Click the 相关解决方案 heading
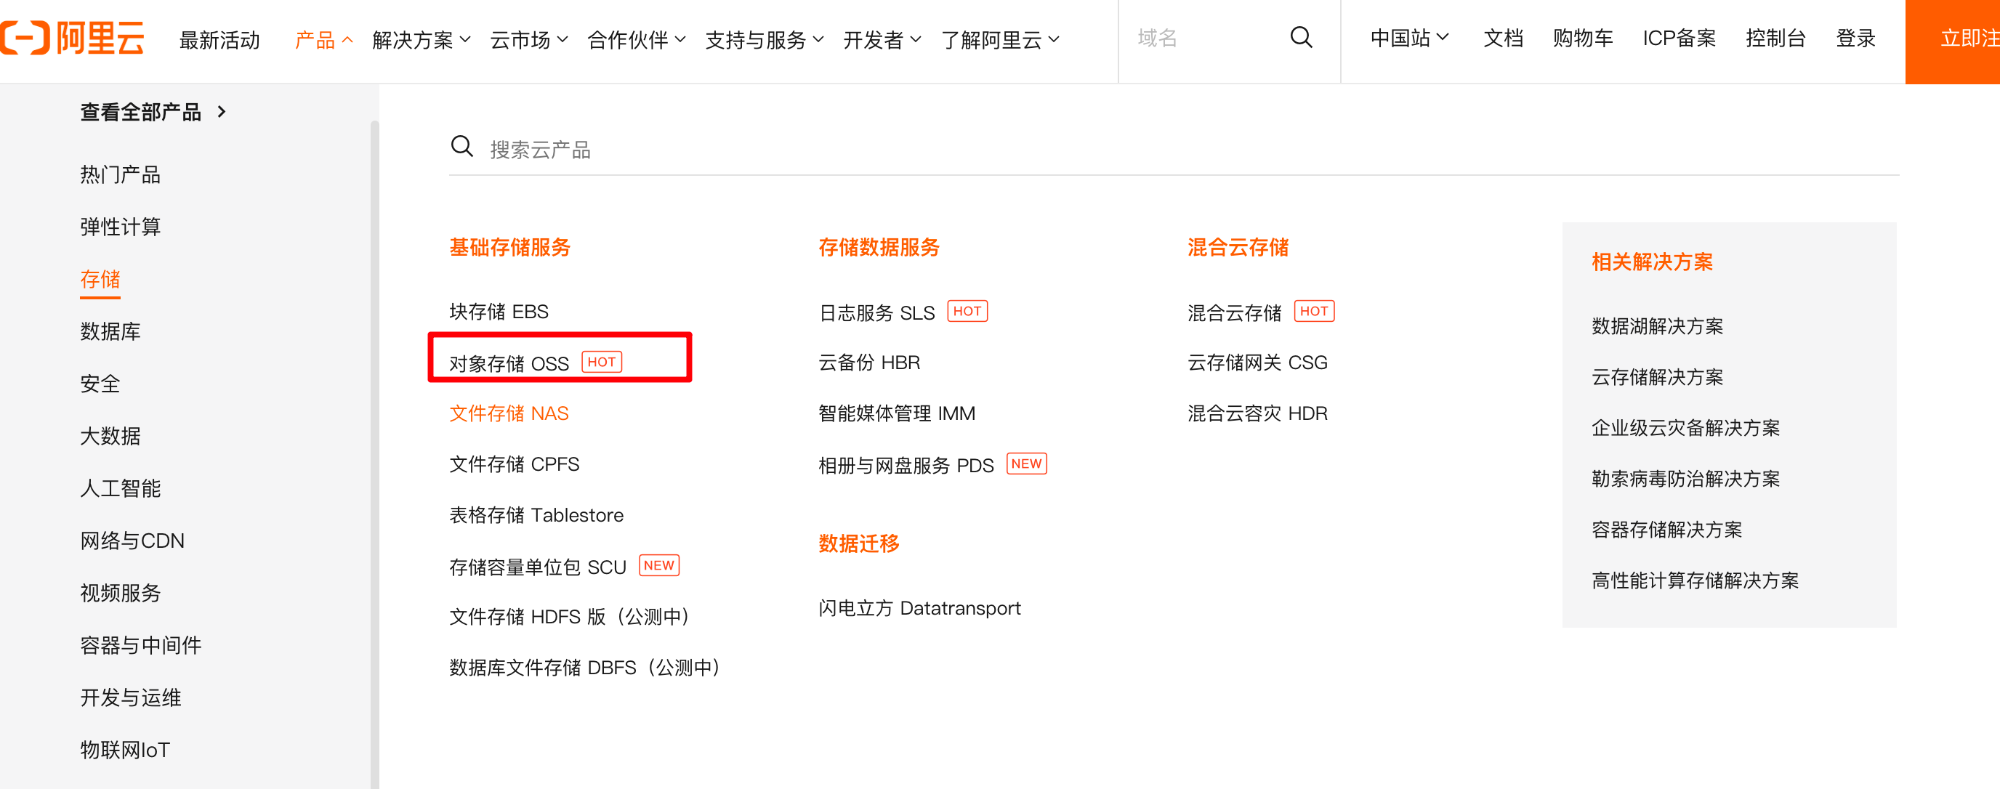 pos(1652,262)
